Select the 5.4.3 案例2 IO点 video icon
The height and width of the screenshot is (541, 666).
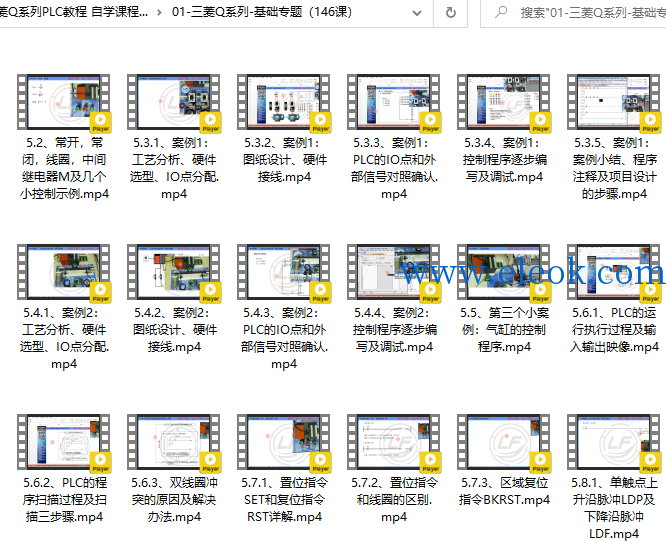point(284,272)
